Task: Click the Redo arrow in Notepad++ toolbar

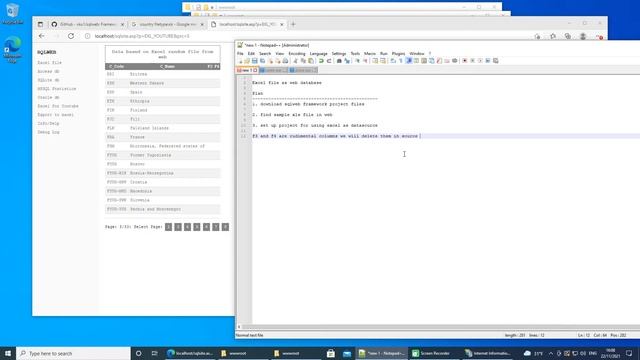Action: click(329, 61)
